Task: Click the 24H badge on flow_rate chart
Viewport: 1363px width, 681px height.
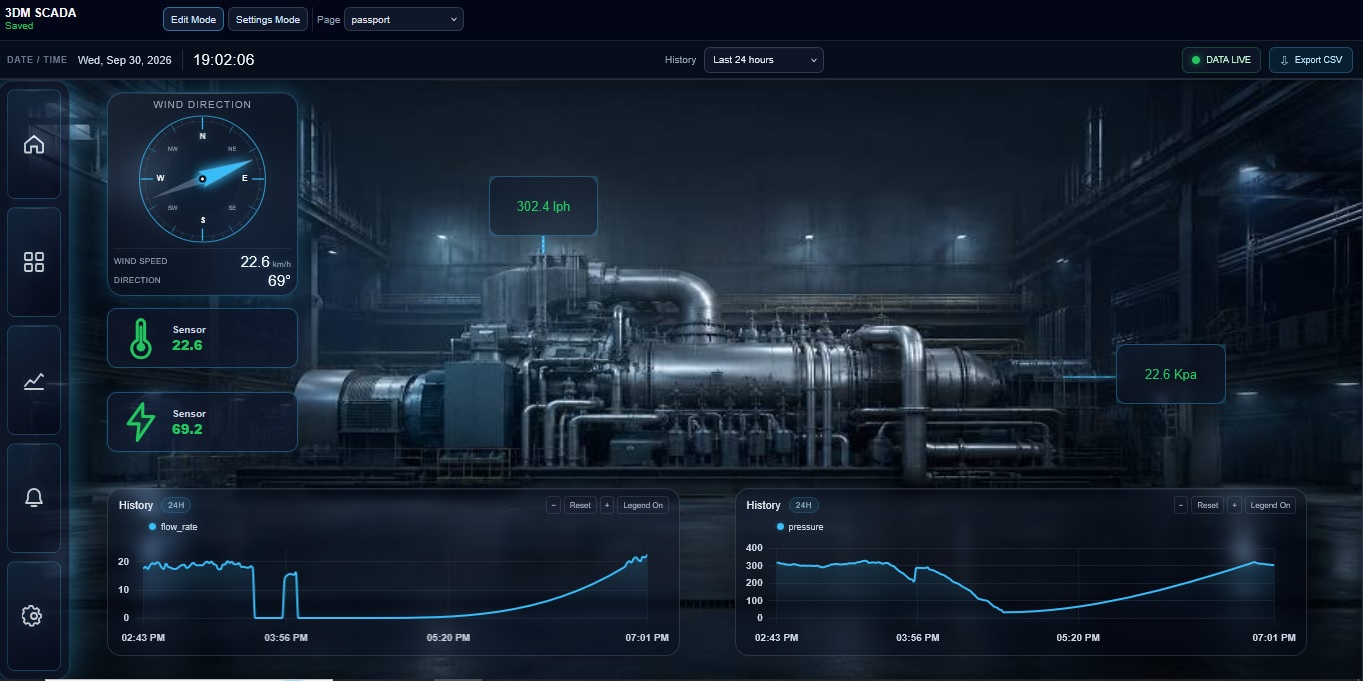Action: (176, 505)
